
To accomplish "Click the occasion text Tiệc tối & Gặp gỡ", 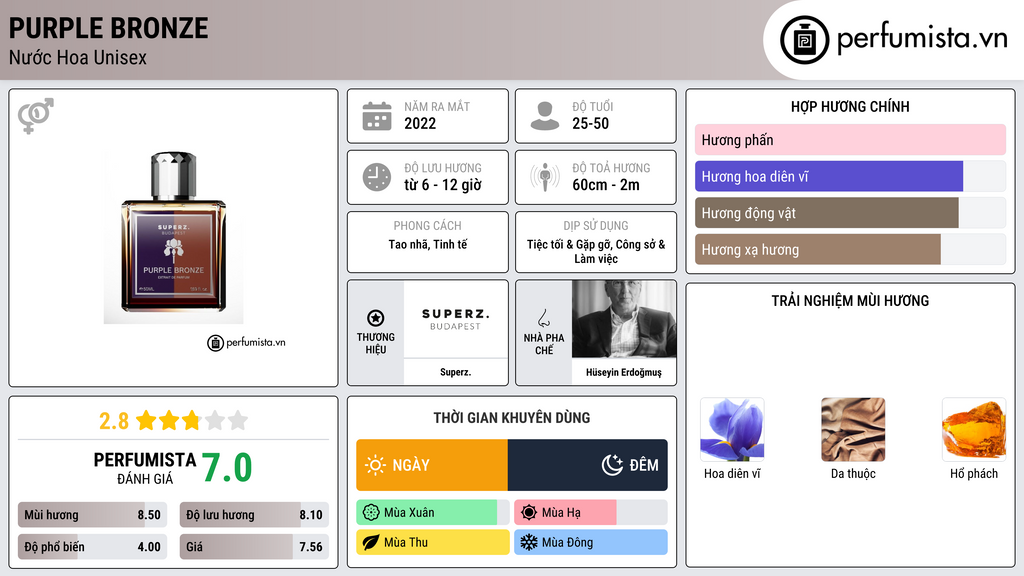I will (x=569, y=244).
